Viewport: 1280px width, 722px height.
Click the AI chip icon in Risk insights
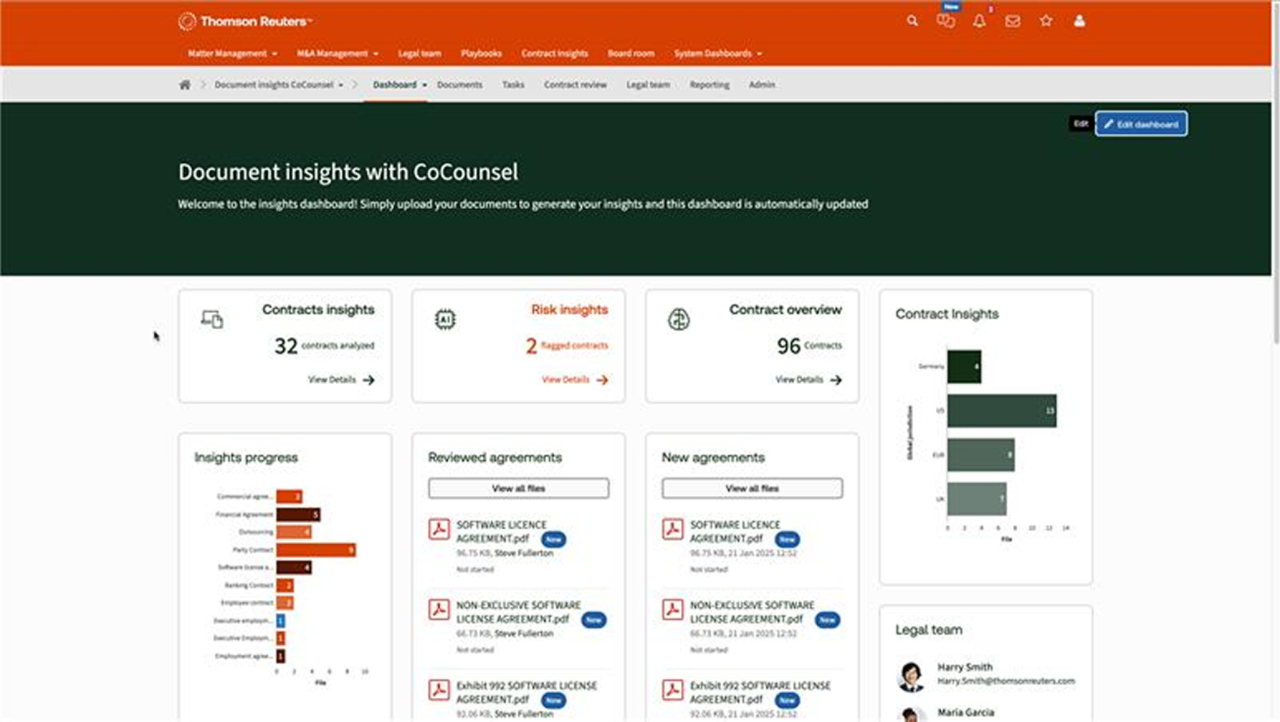click(445, 320)
